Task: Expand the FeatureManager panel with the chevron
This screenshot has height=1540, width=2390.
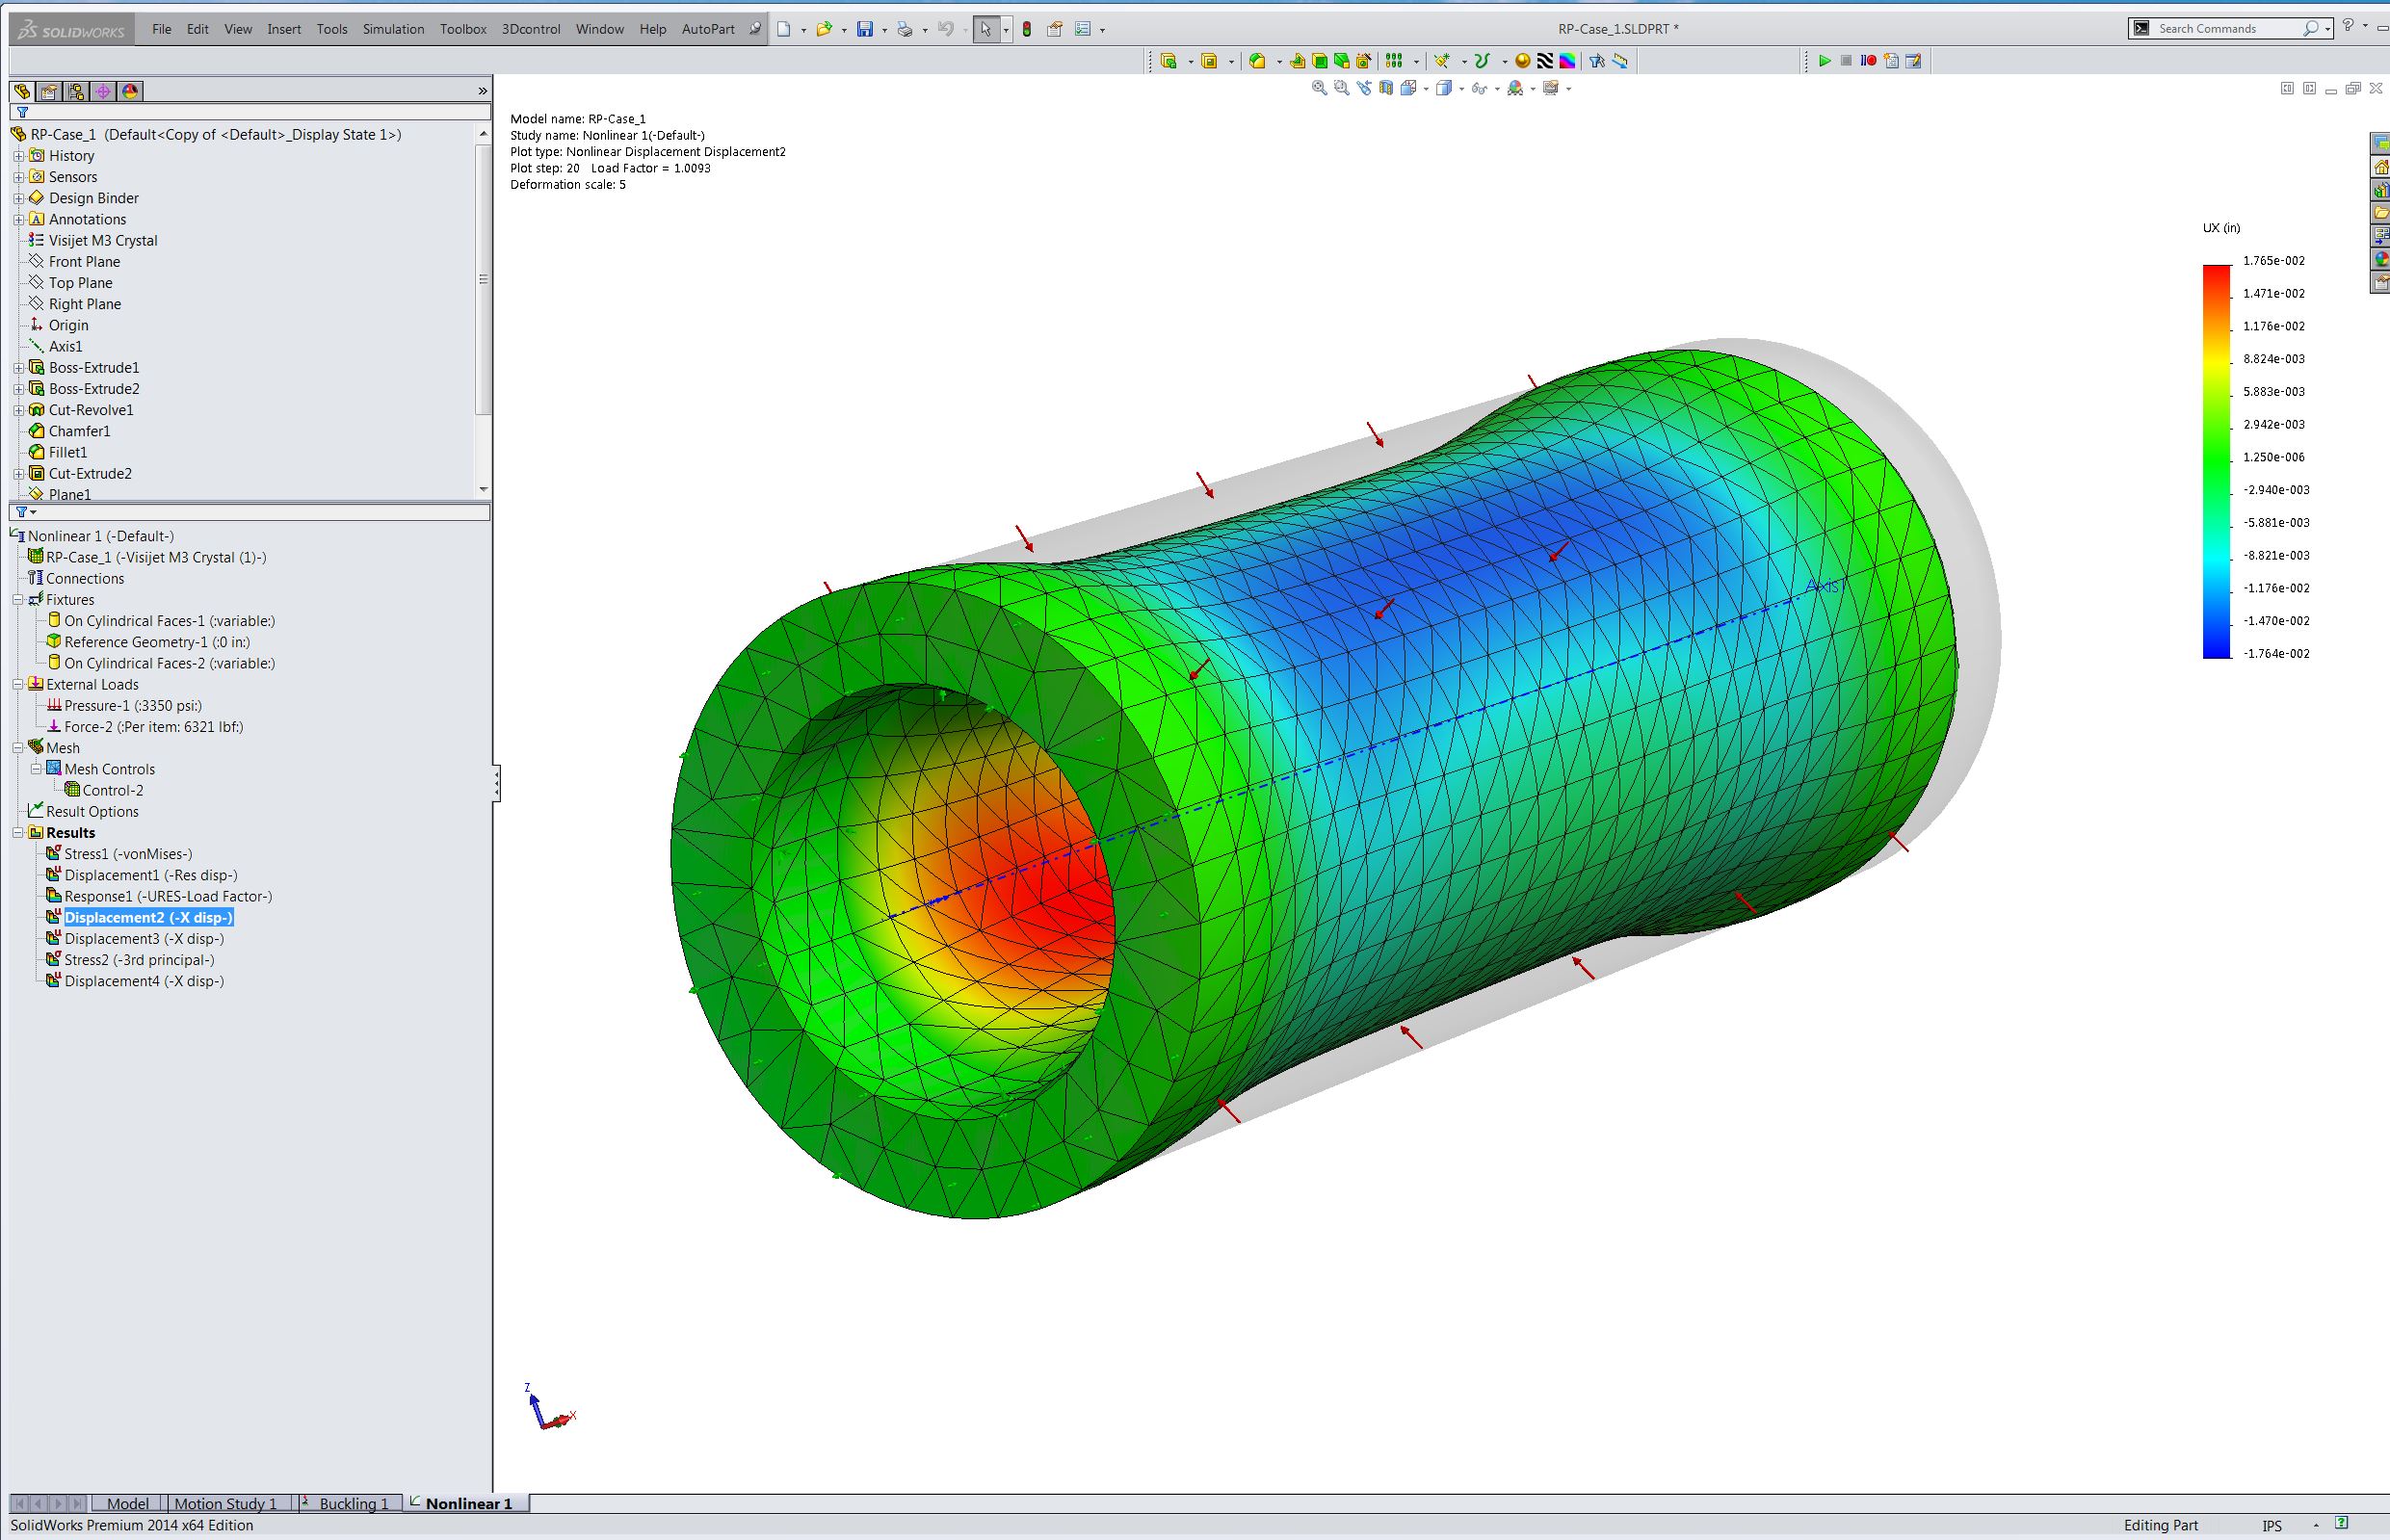Action: pyautogui.click(x=483, y=91)
